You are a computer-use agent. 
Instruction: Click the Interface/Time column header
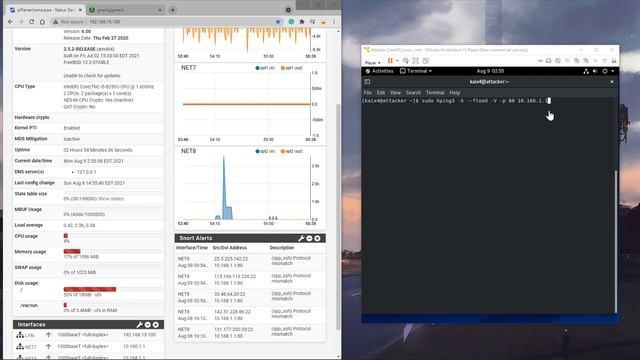point(192,248)
